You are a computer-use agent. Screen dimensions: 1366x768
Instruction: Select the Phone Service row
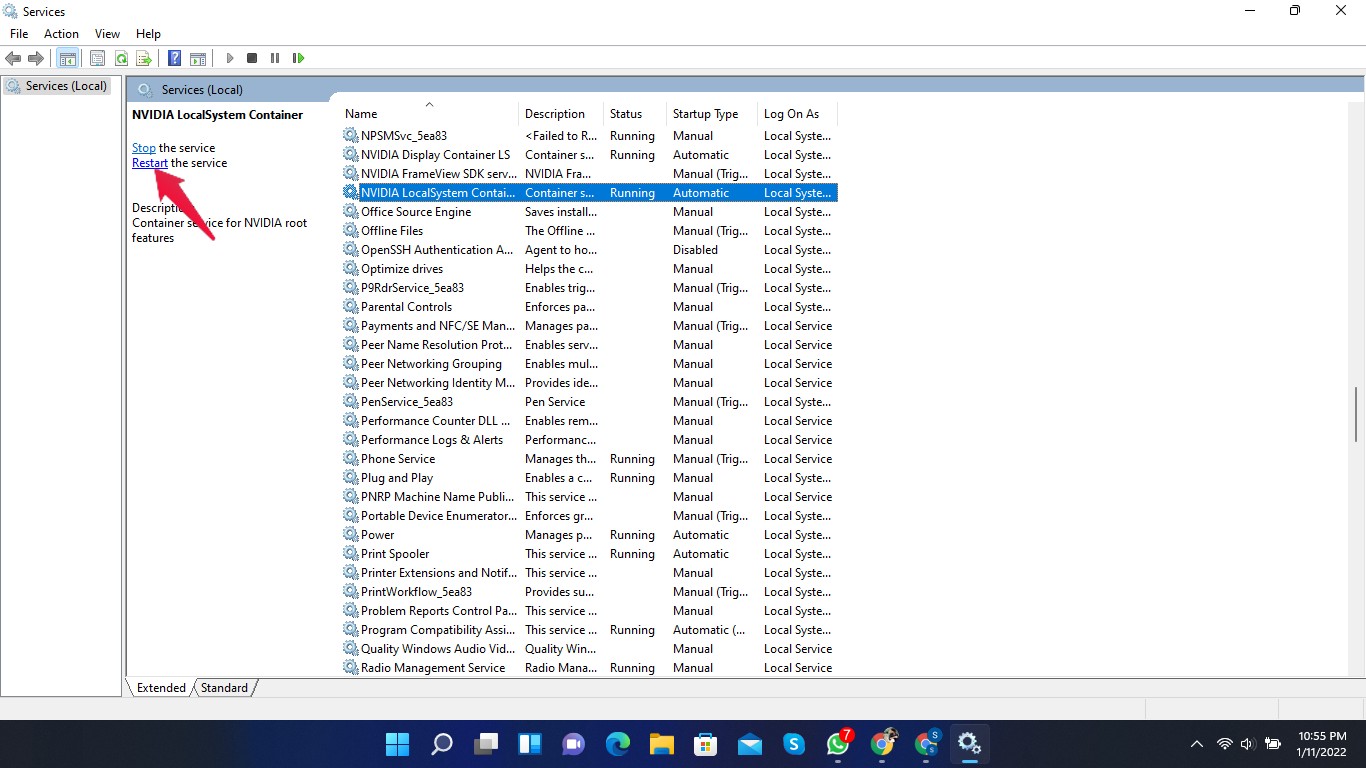tap(590, 459)
